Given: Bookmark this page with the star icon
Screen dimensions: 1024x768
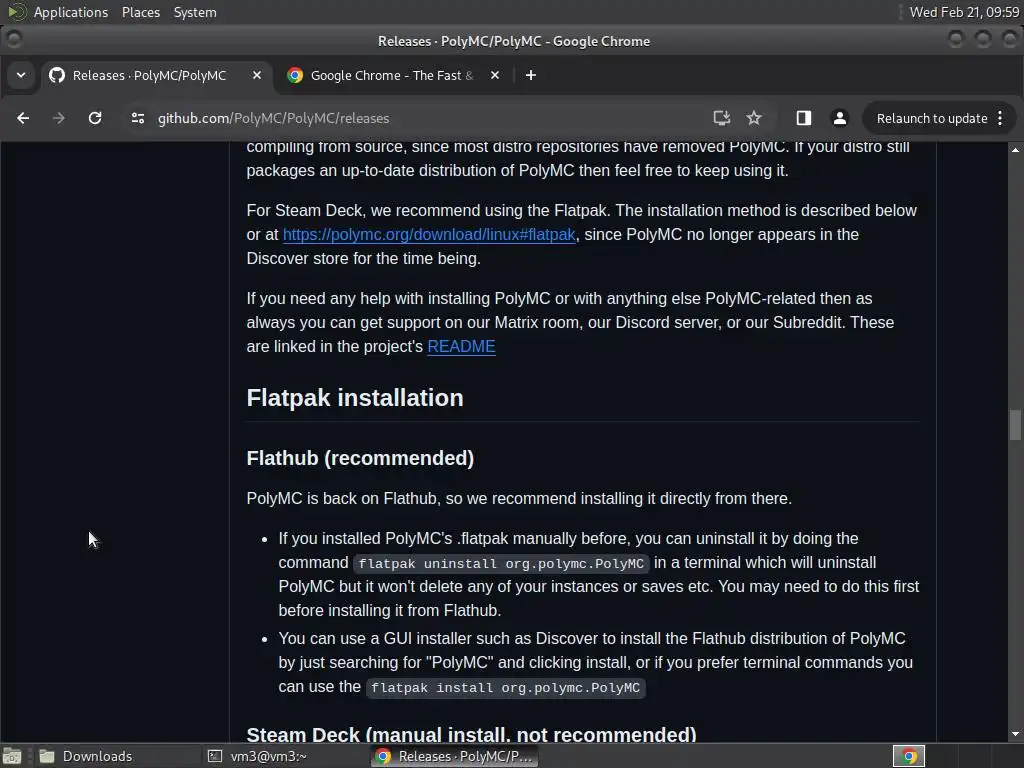Looking at the screenshot, I should 754,118.
